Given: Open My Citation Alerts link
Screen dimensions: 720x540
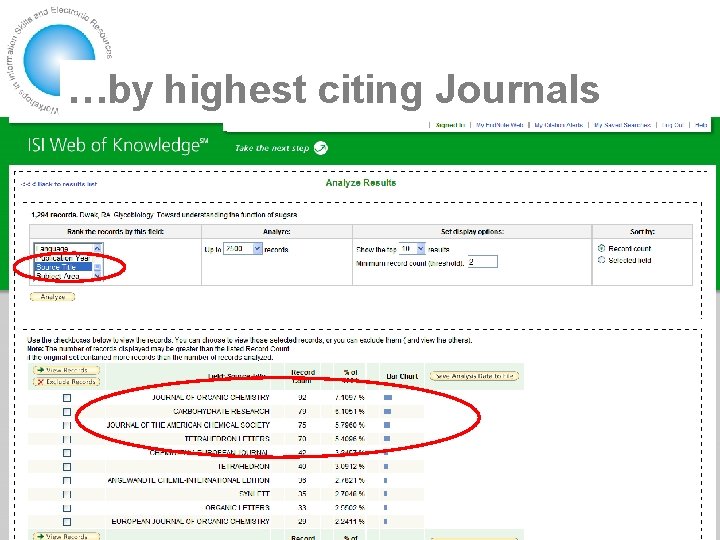Looking at the screenshot, I should click(x=558, y=125).
